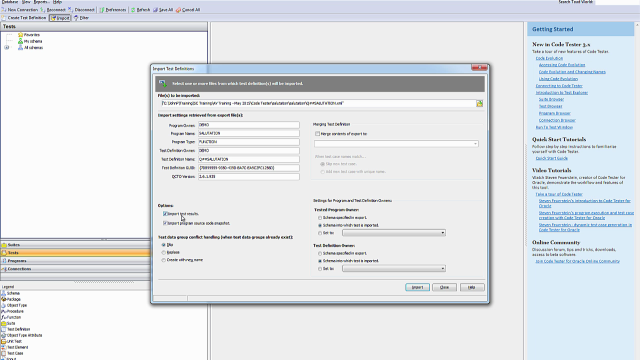Viewport: 640px width, 360px height.
Task: Open the Code Evolution link
Action: point(549,58)
